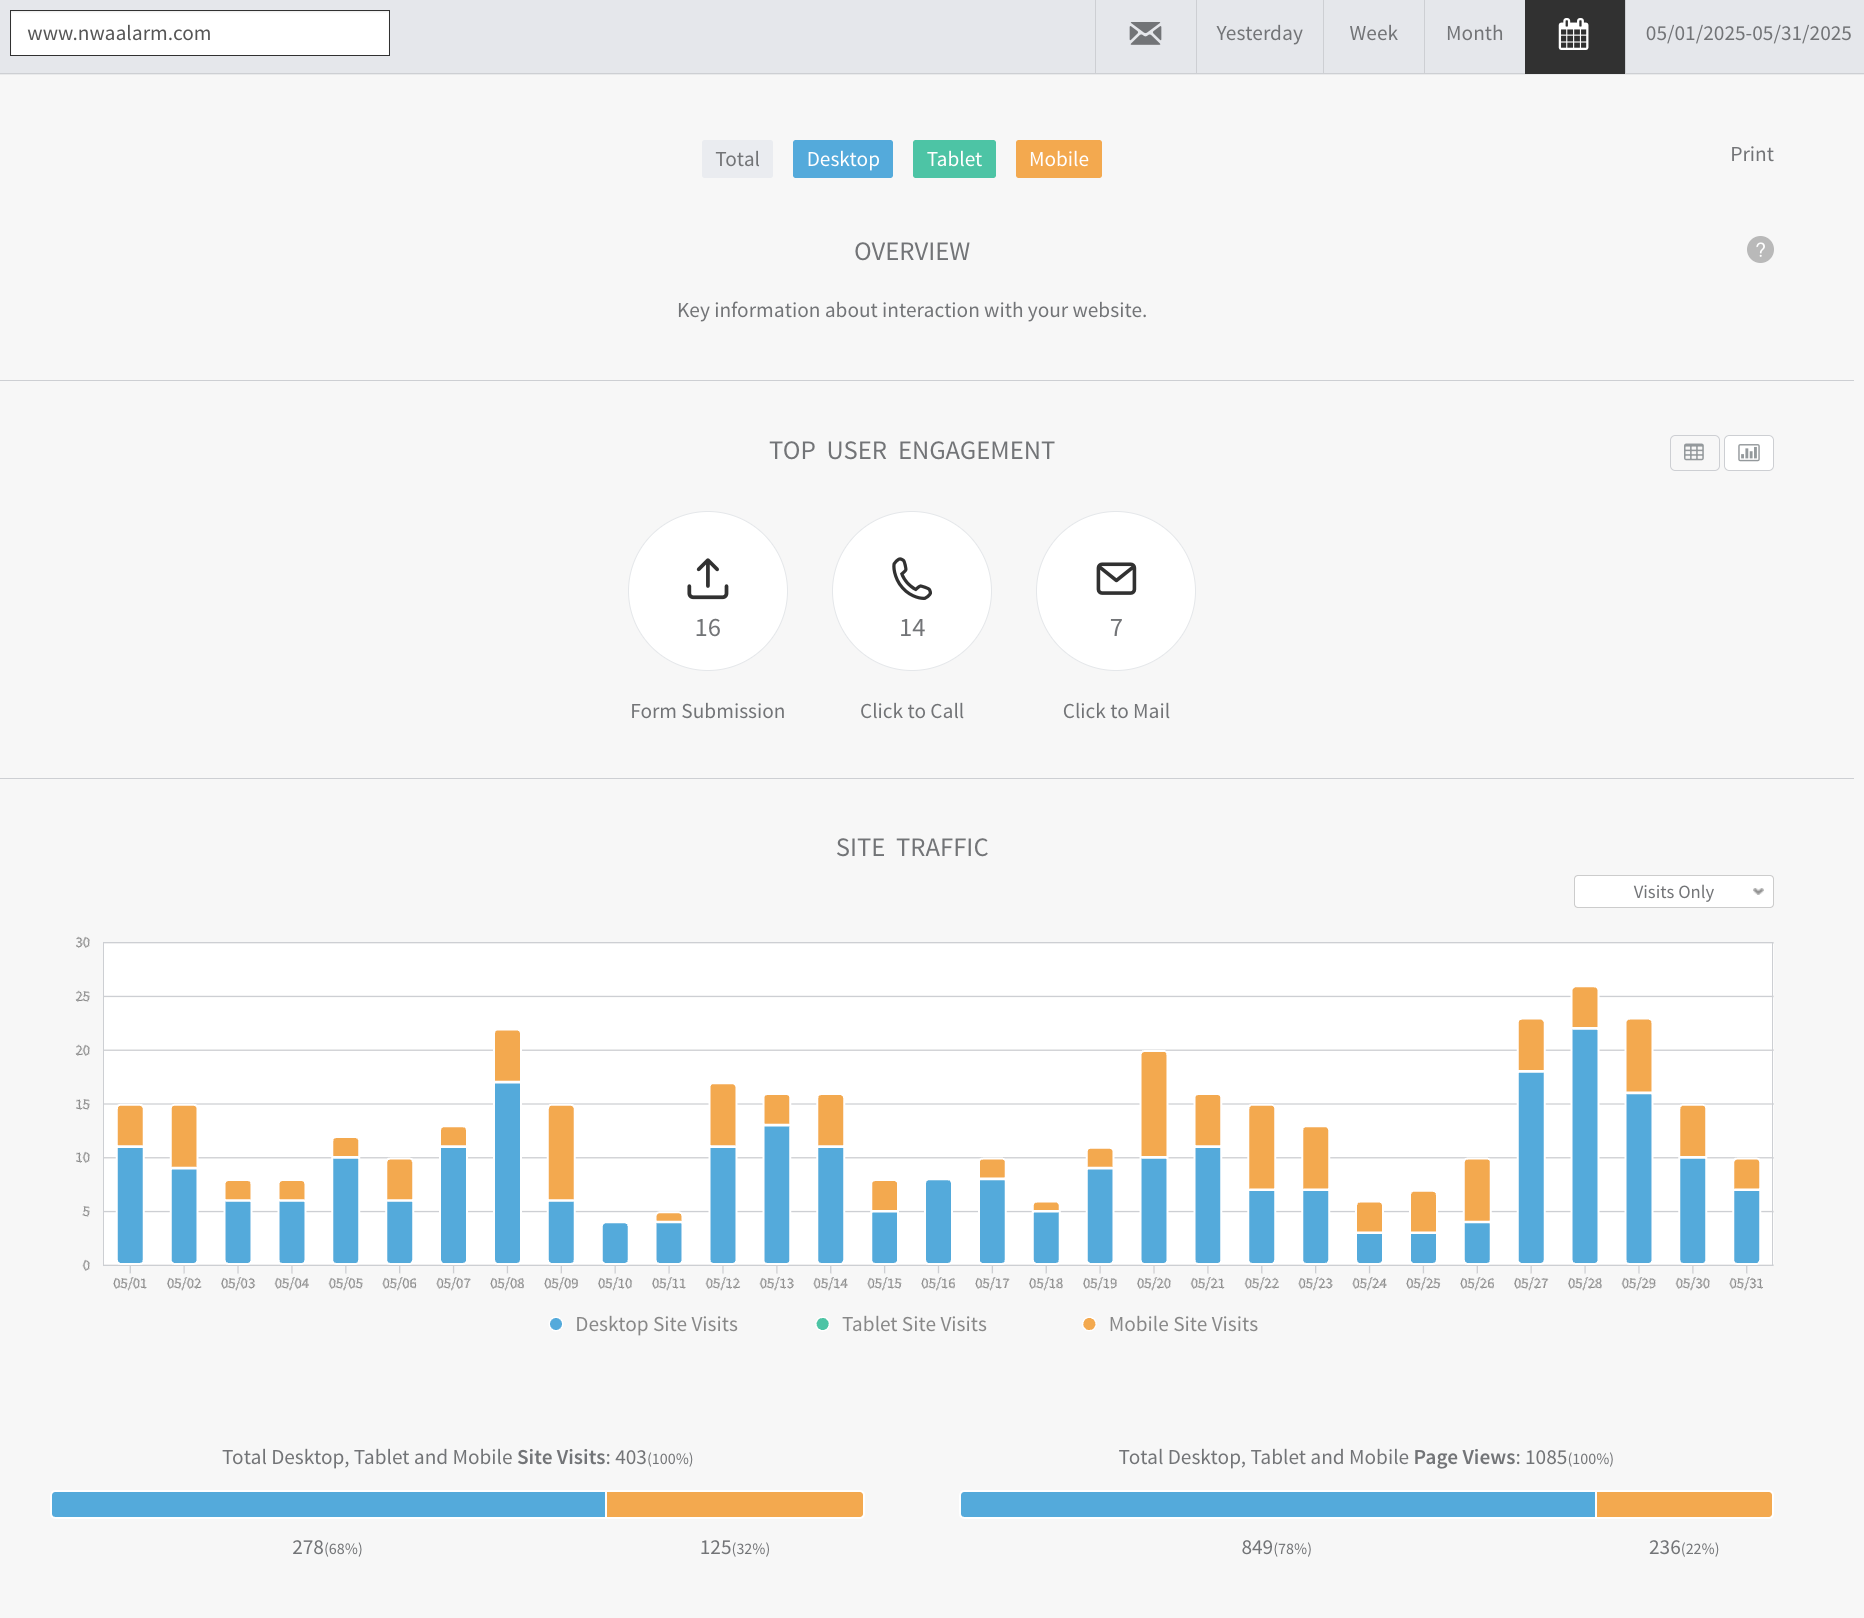The image size is (1864, 1618).
Task: Select the Total device filter
Action: tap(737, 159)
